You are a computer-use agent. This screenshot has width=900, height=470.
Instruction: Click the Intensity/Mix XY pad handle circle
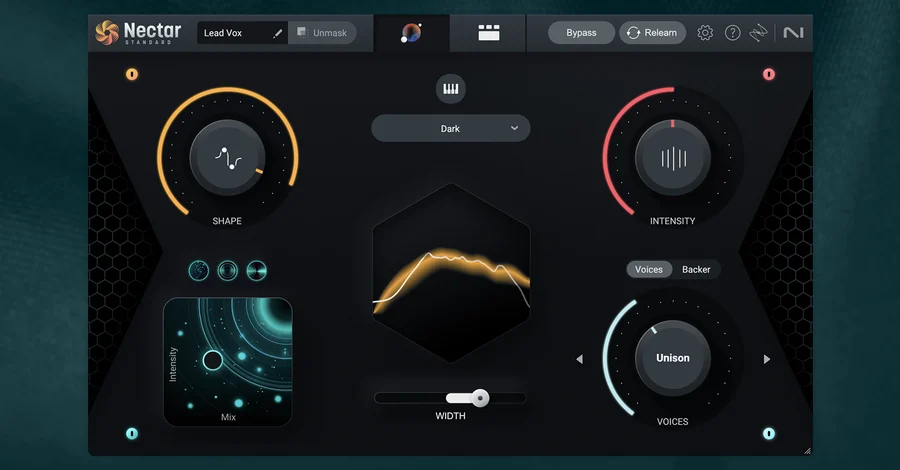click(x=213, y=360)
